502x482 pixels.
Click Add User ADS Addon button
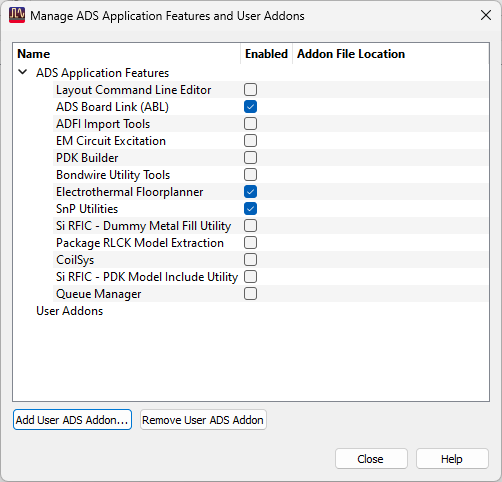click(72, 420)
